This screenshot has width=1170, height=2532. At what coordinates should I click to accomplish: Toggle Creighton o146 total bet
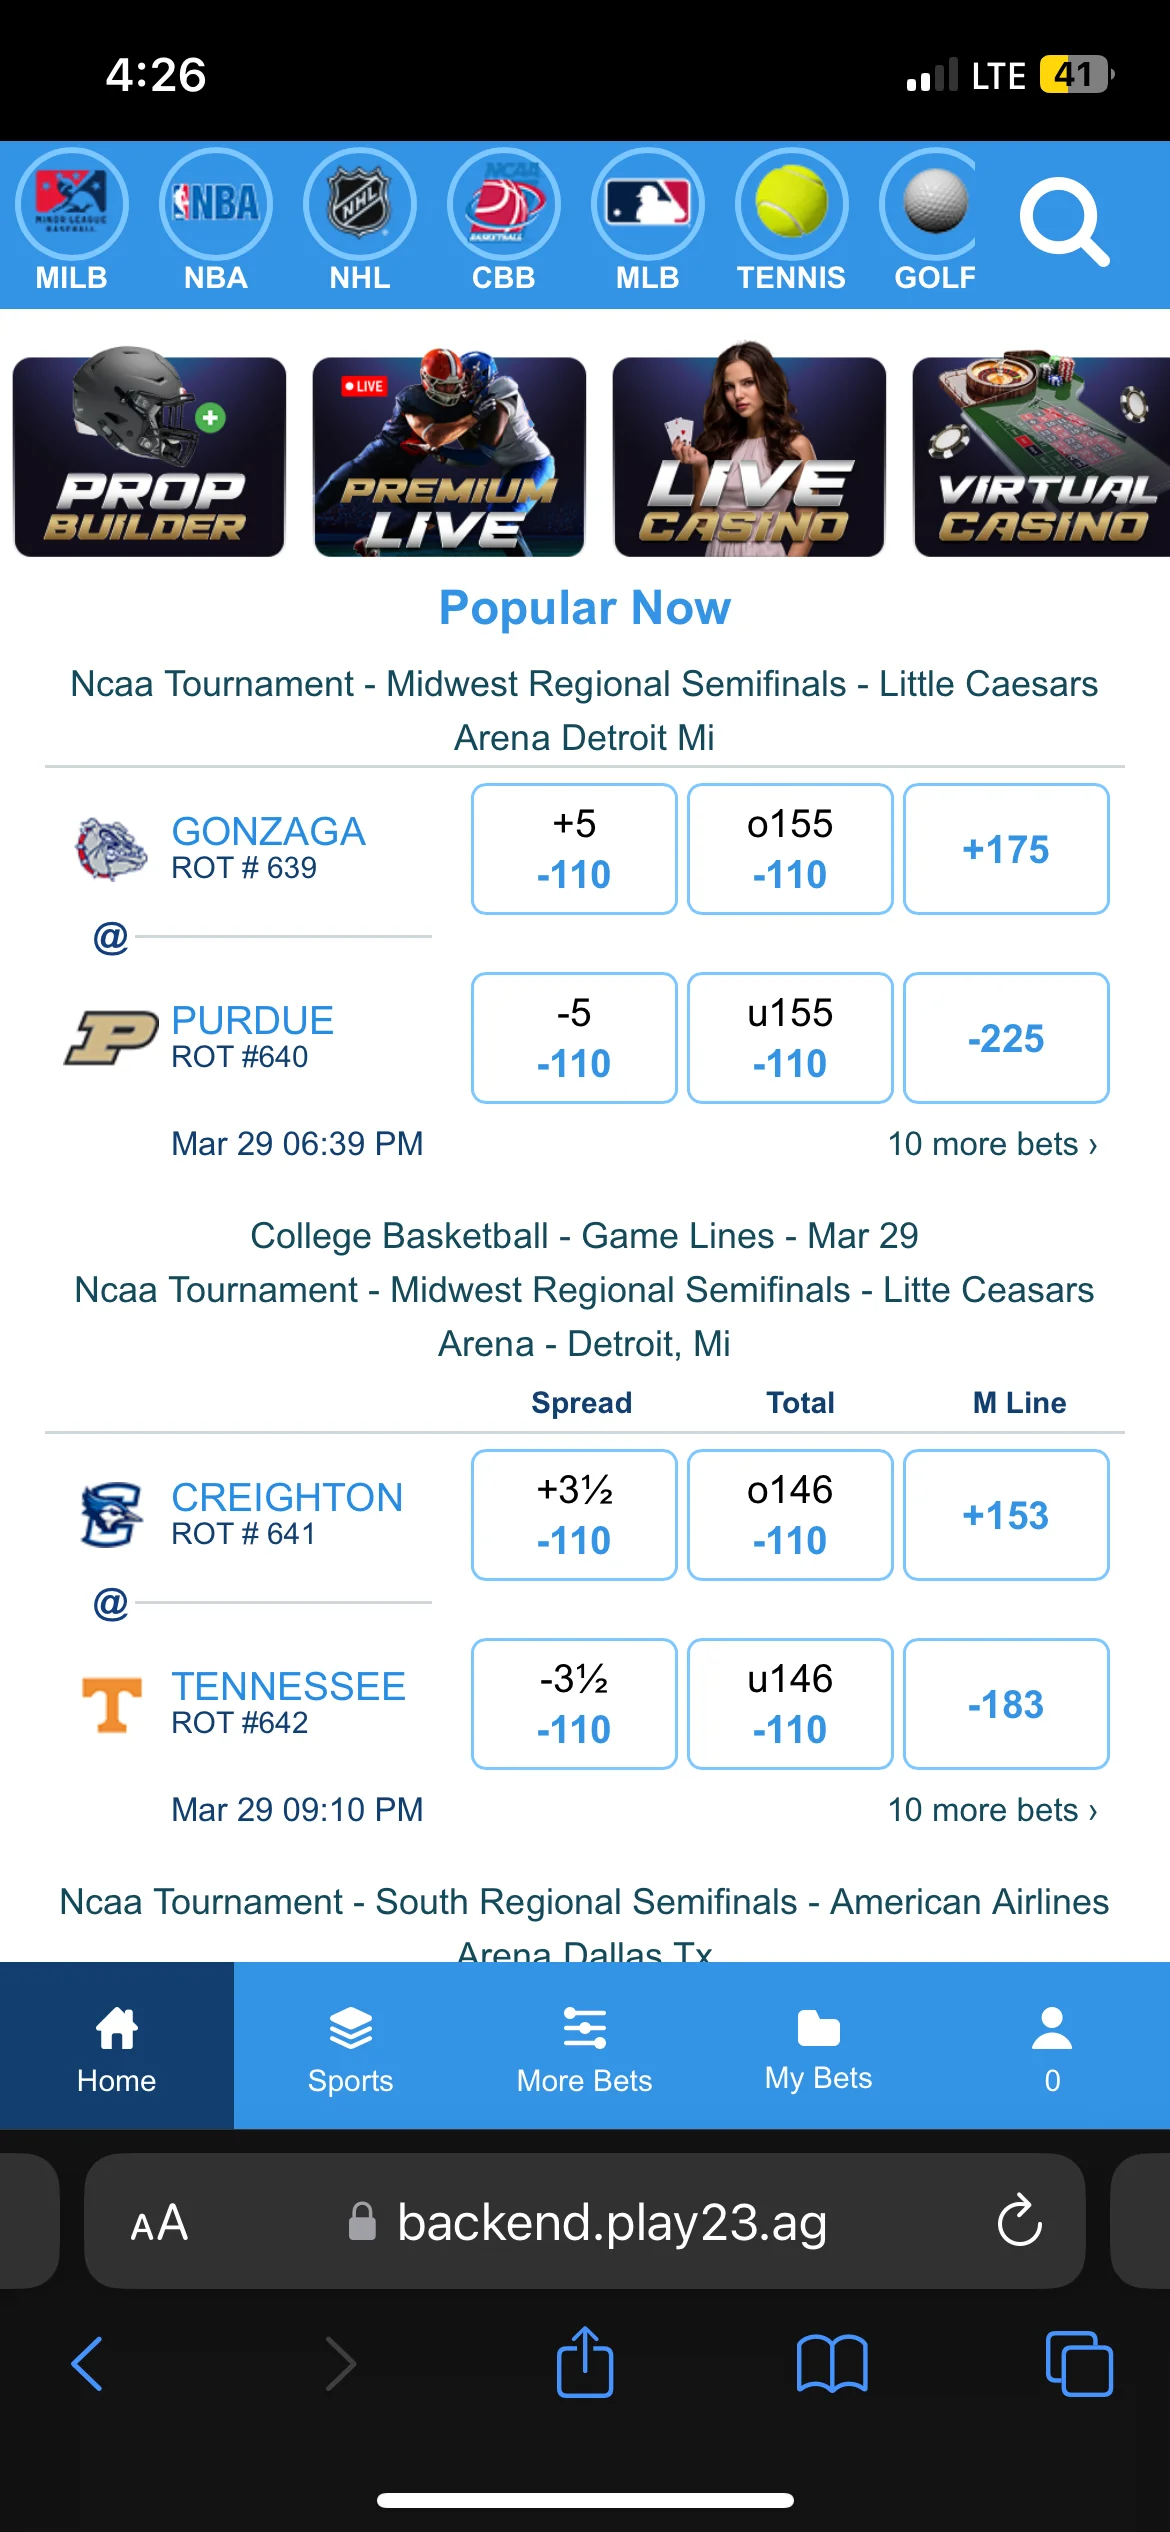(789, 1515)
